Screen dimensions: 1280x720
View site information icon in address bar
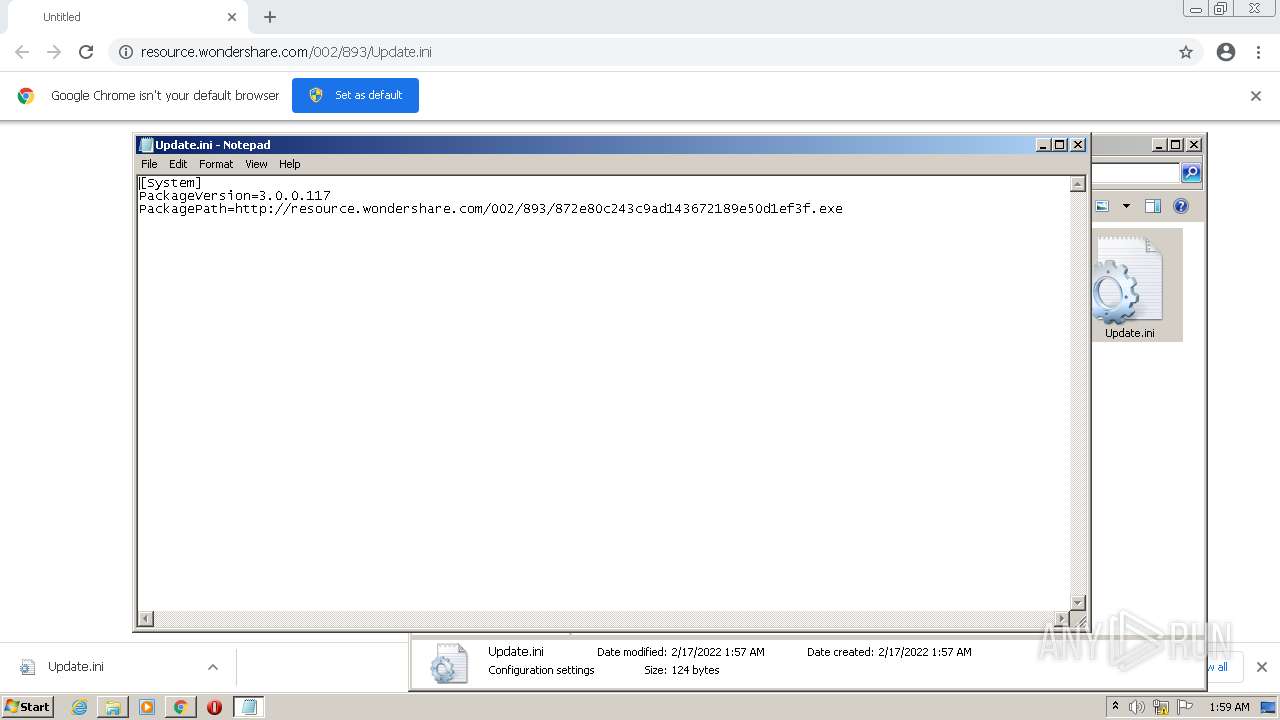click(126, 52)
